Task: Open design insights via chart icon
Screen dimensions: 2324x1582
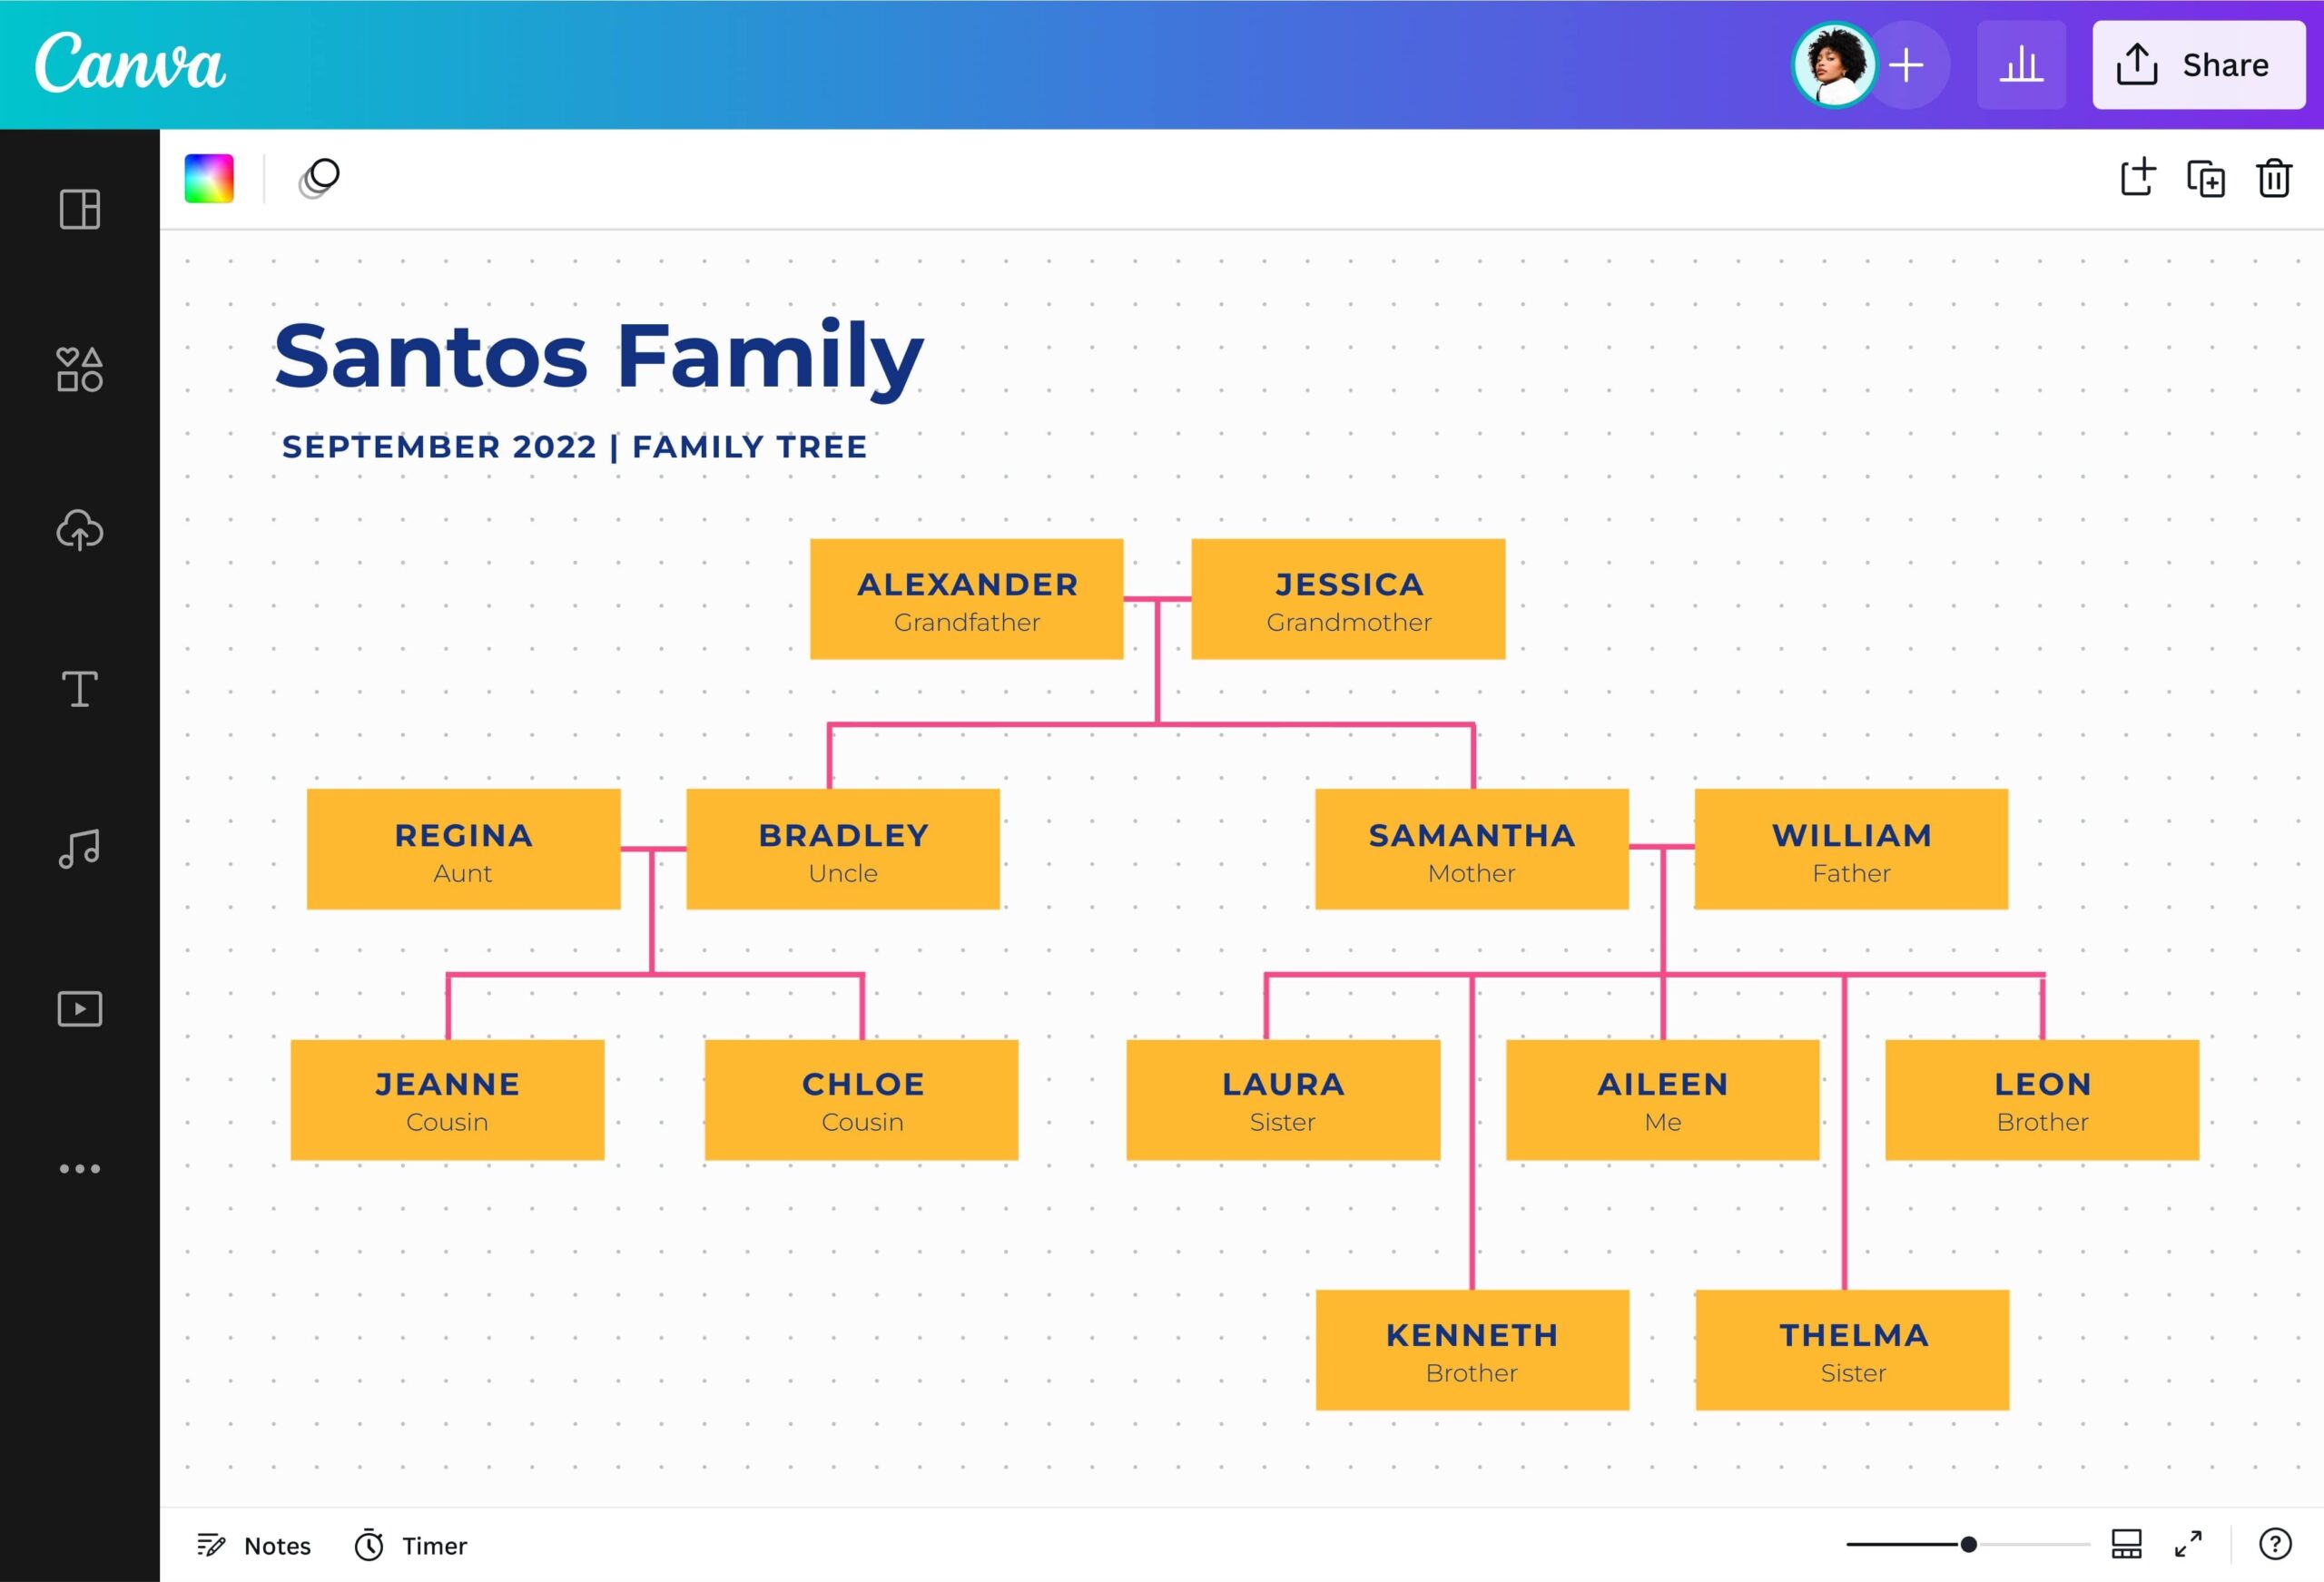Action: coord(2021,64)
